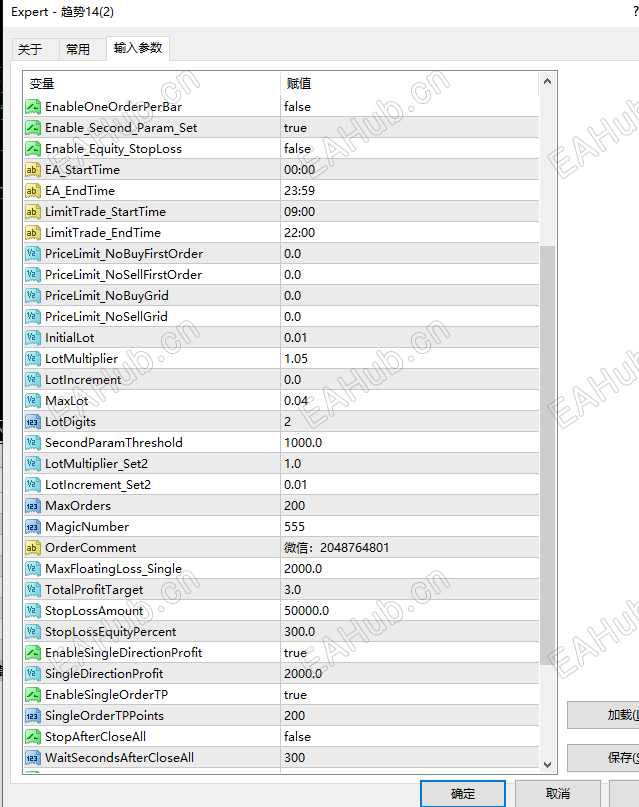Click the LotMultiplier double icon

[32, 359]
